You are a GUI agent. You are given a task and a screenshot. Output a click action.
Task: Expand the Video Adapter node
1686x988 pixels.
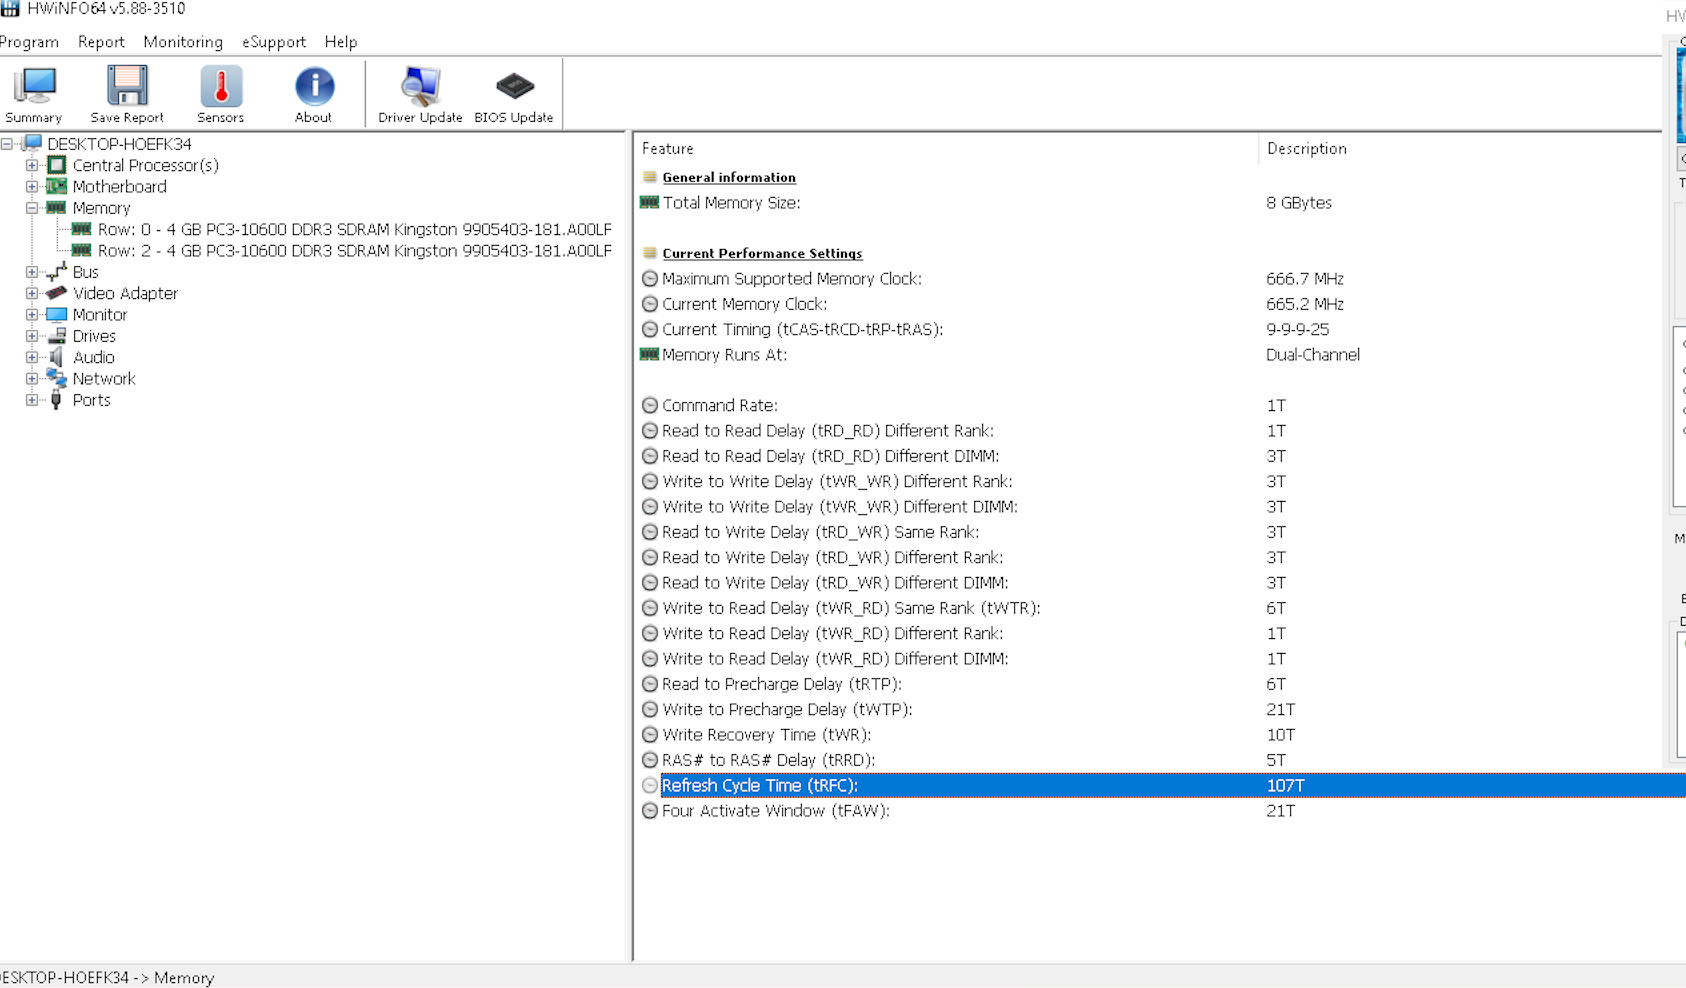pos(32,293)
